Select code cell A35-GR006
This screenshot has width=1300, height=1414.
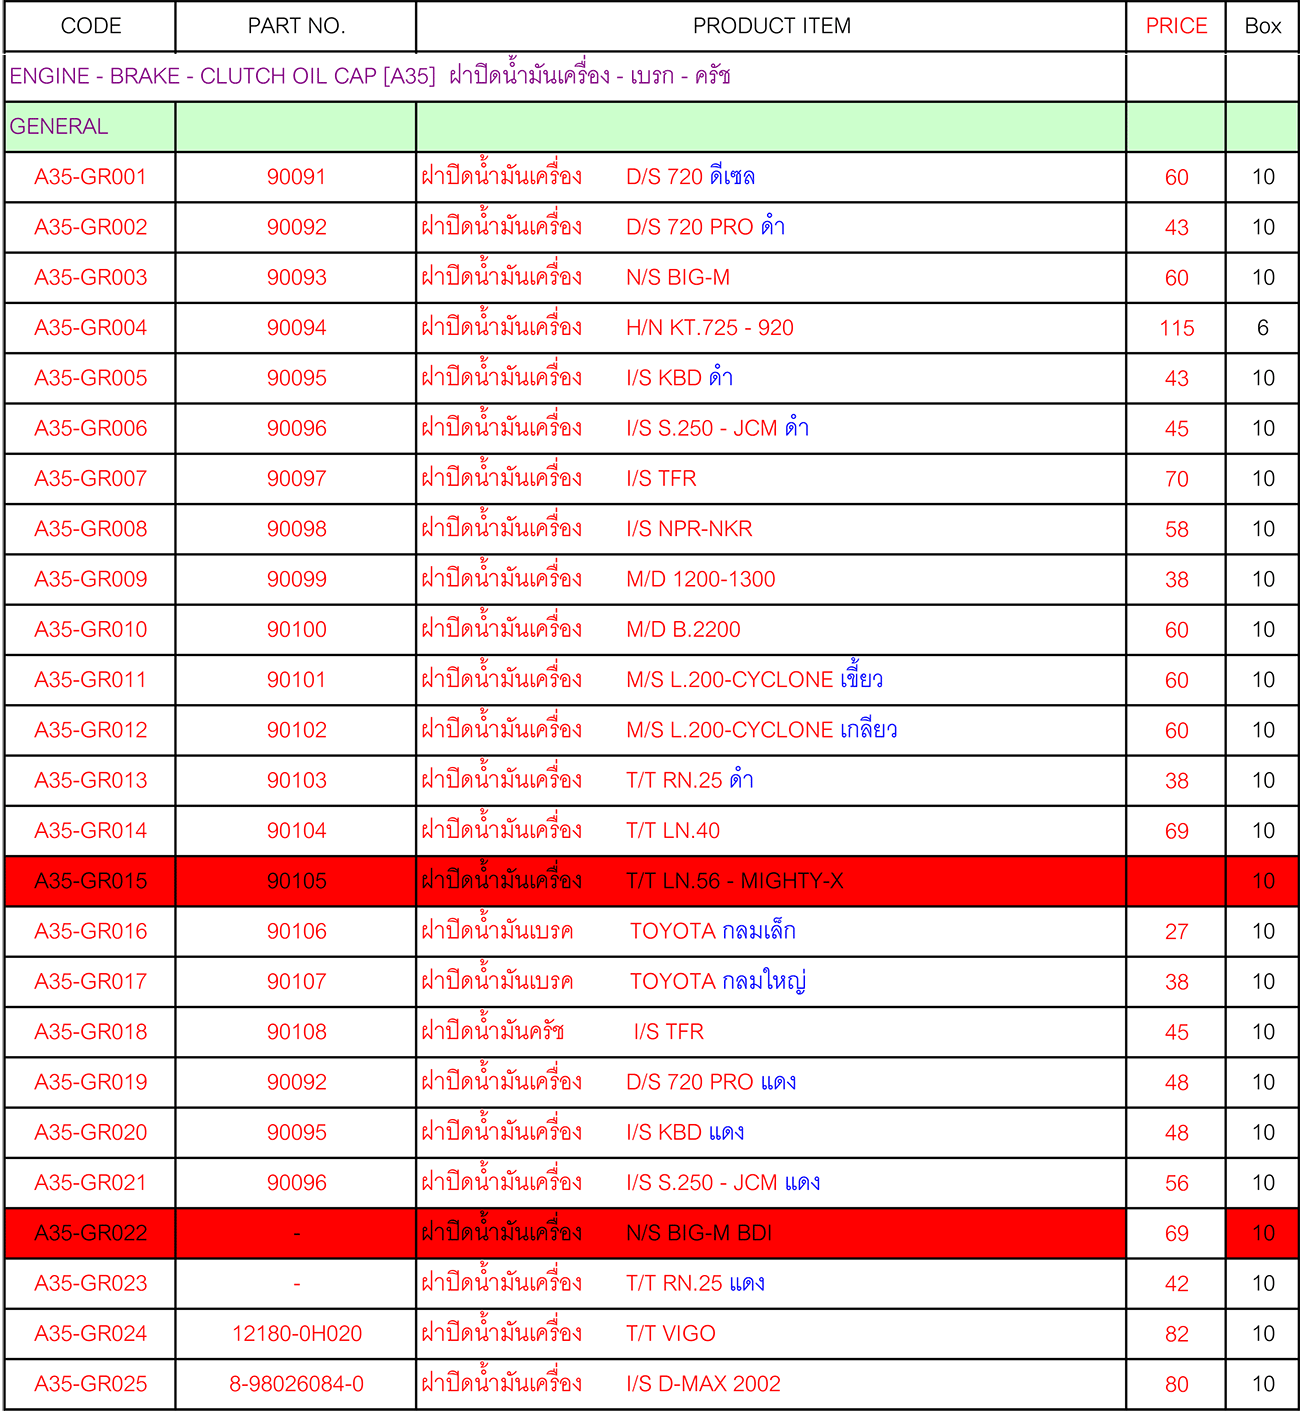tap(91, 428)
